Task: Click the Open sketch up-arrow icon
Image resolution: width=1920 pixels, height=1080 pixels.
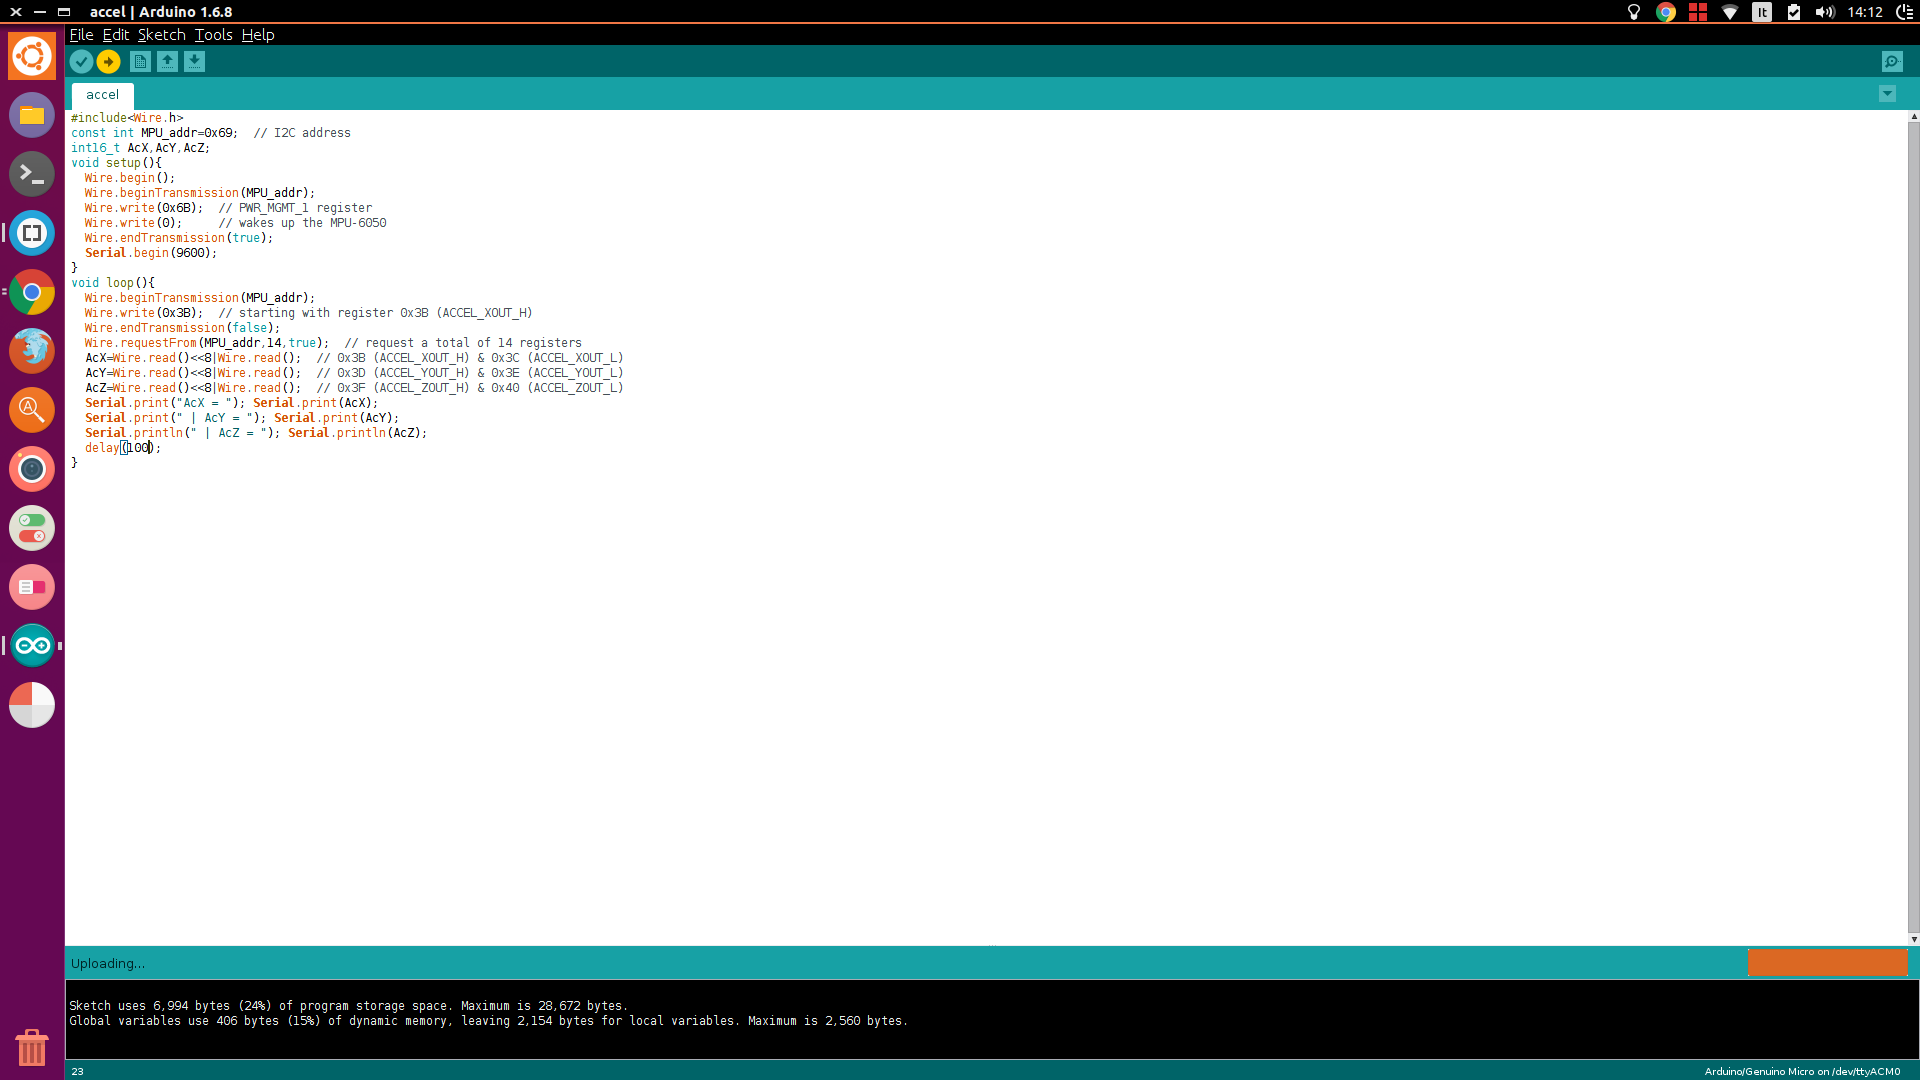Action: 167,62
